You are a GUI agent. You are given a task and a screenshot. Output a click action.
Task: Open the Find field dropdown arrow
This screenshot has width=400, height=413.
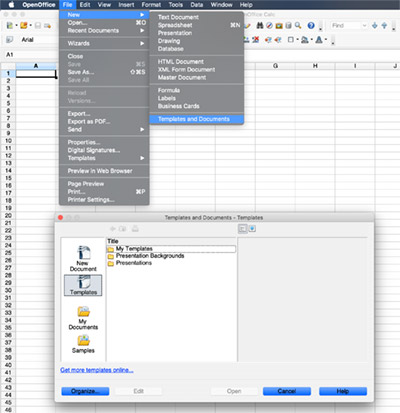point(364,25)
